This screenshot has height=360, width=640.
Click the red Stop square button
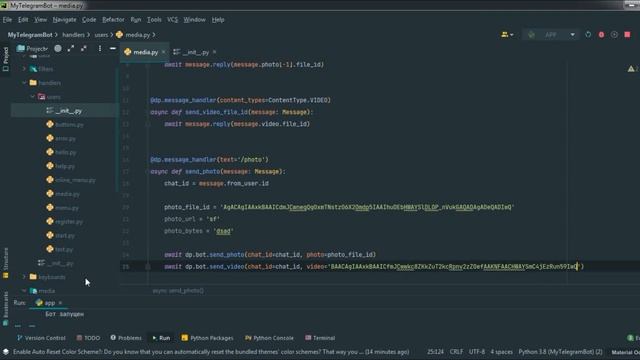(x=627, y=35)
